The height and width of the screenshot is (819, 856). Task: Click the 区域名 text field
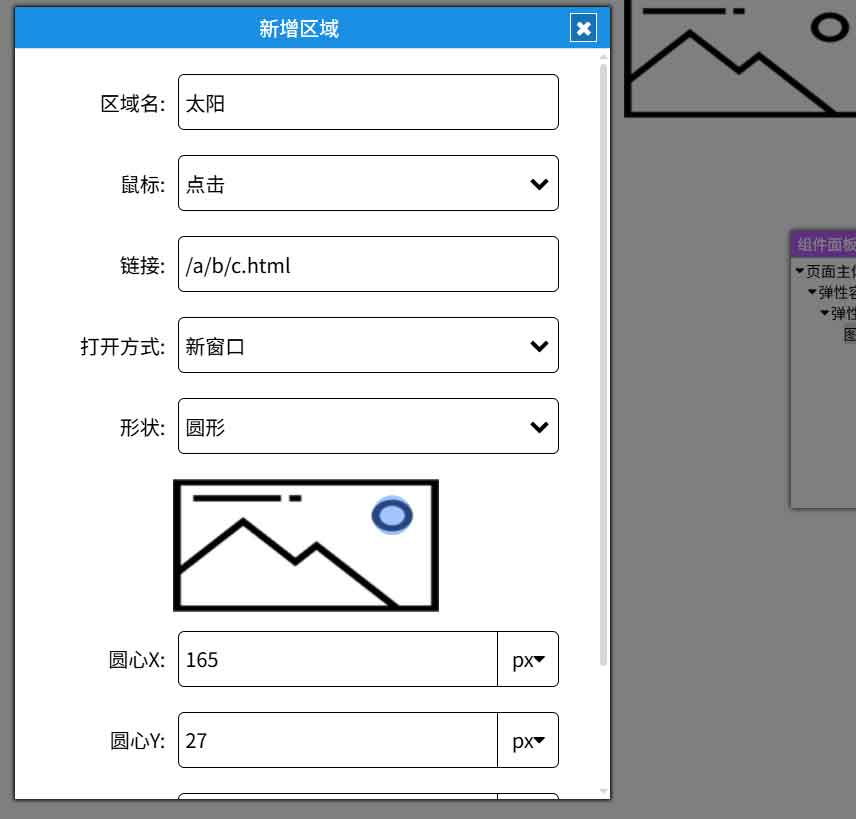pyautogui.click(x=367, y=102)
